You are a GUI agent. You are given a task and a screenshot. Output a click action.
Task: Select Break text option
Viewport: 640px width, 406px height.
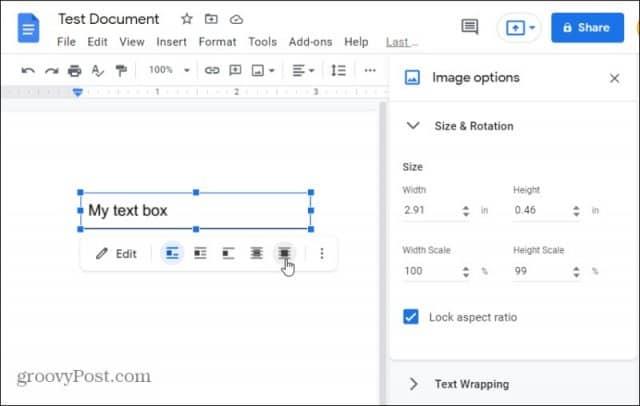click(x=228, y=253)
